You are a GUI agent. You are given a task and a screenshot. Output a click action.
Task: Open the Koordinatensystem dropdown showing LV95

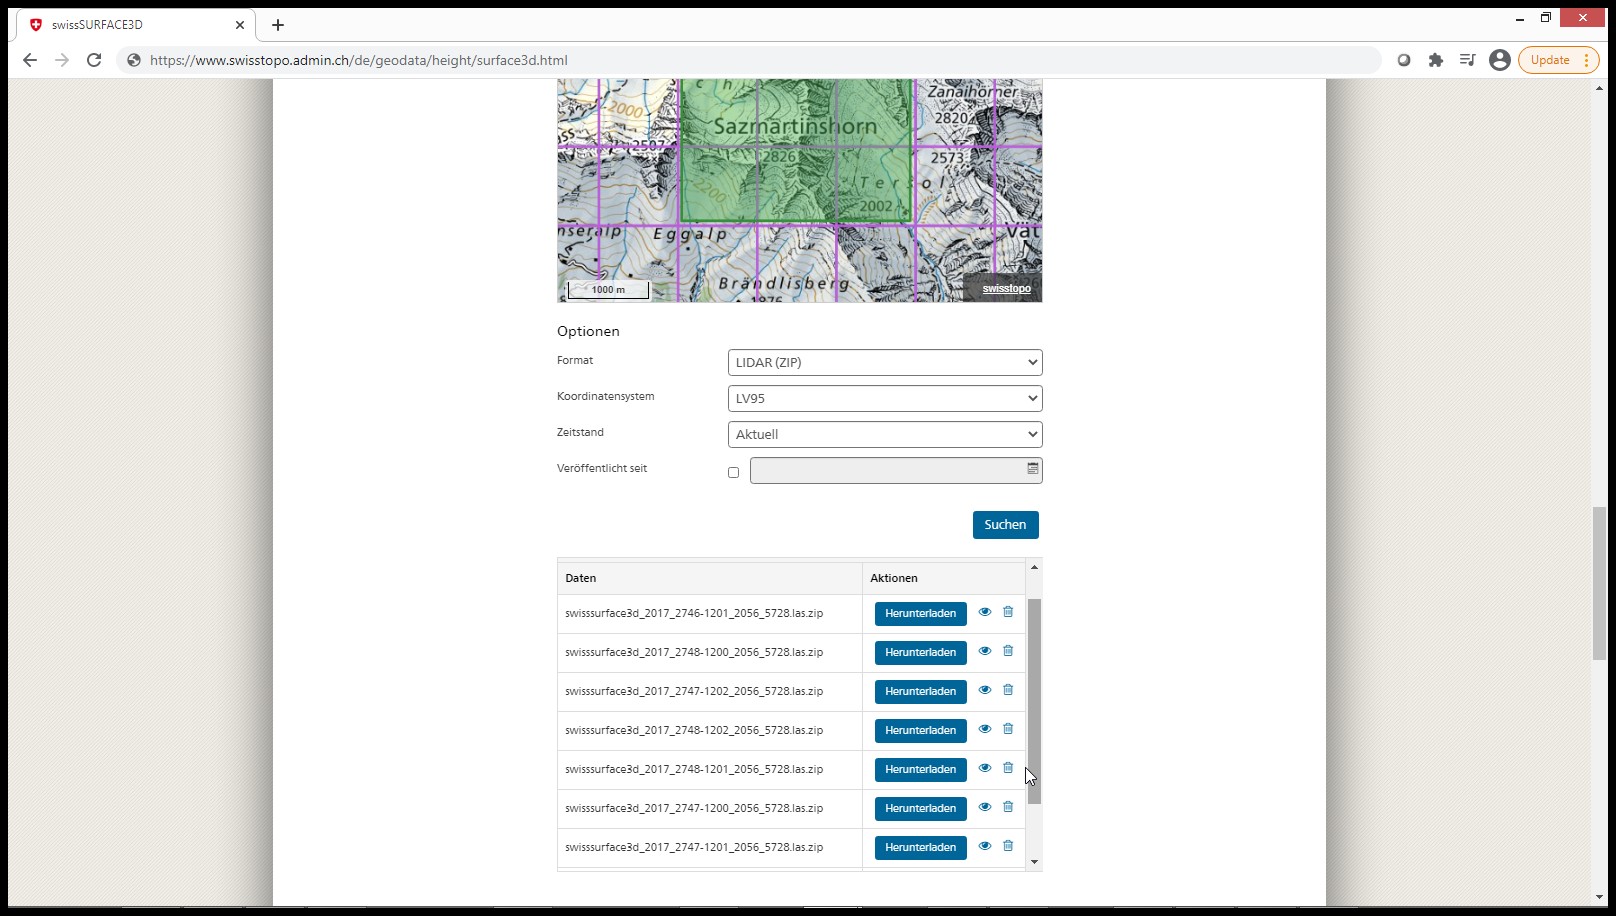(x=885, y=398)
